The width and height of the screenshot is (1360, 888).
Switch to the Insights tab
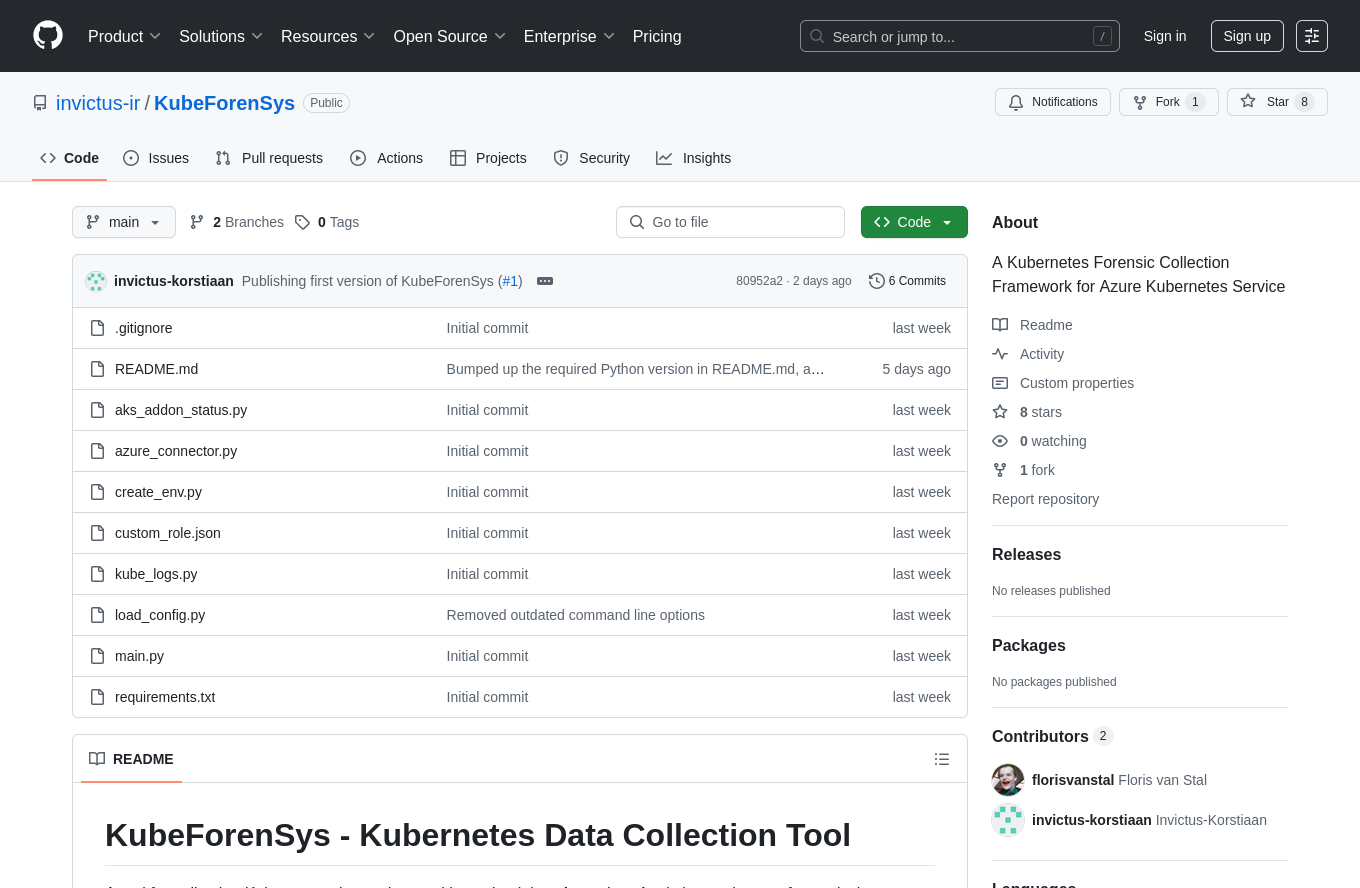pyautogui.click(x=694, y=158)
